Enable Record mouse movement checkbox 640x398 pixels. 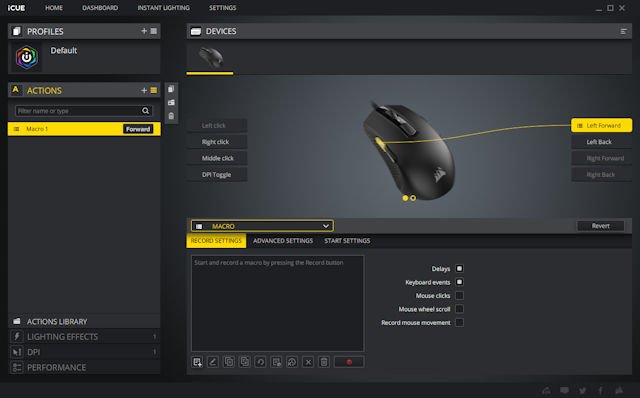pos(459,322)
